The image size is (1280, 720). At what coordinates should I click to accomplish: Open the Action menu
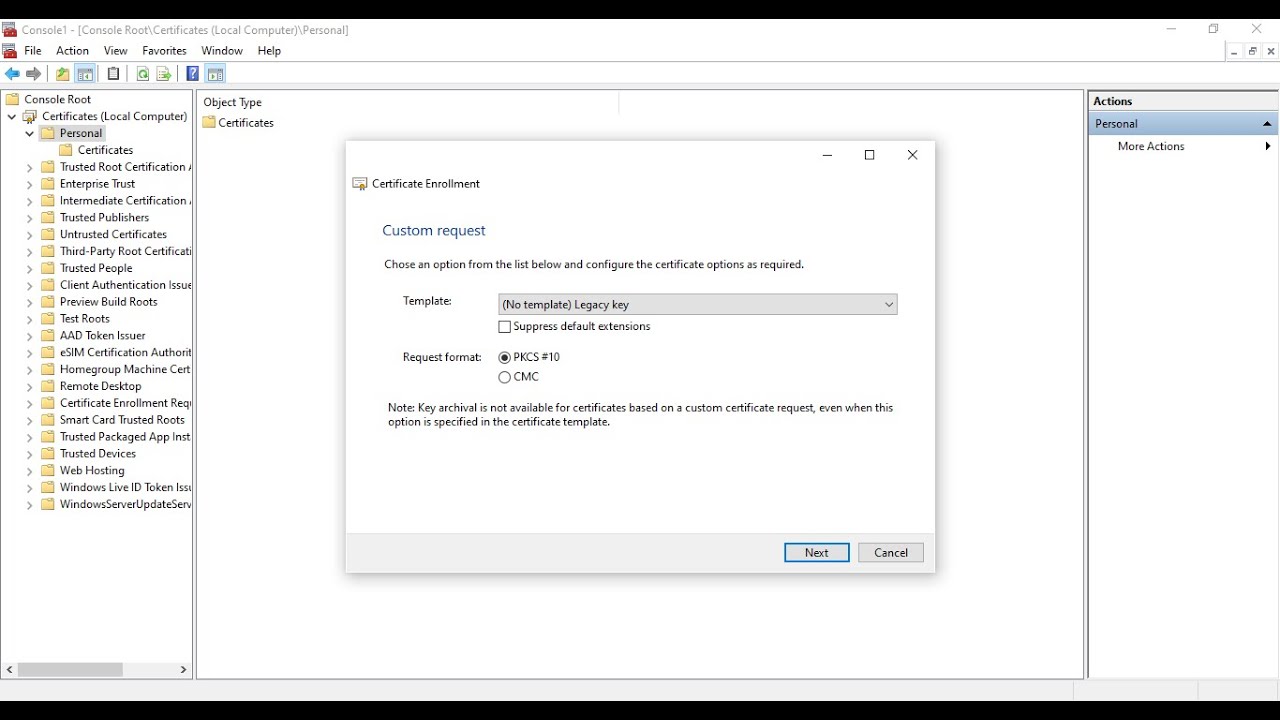[72, 51]
